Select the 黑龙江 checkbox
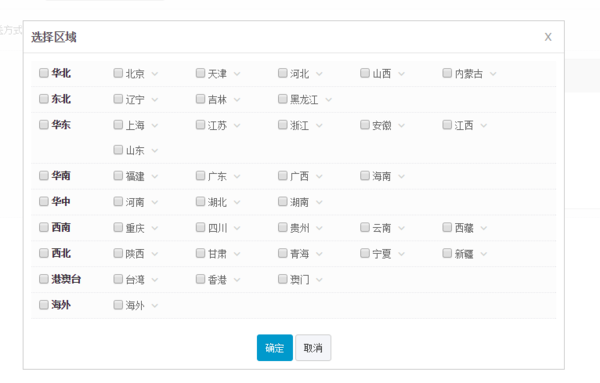Image resolution: width=600 pixels, height=383 pixels. click(x=283, y=99)
